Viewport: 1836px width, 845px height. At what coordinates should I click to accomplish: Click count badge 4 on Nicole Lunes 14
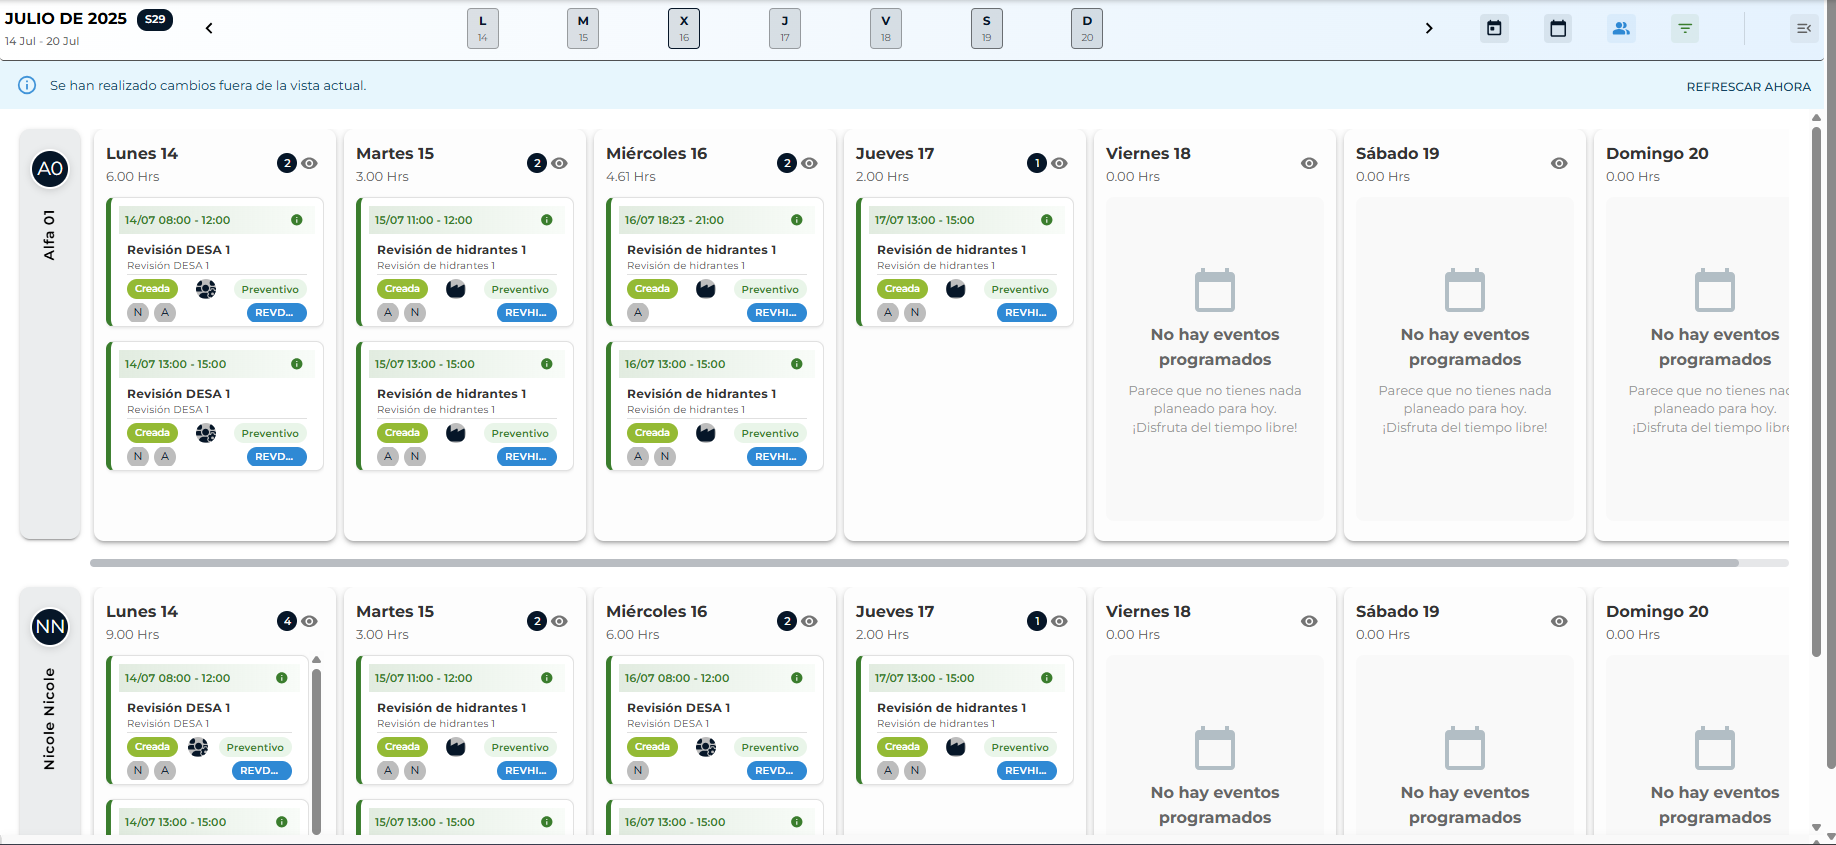[287, 621]
